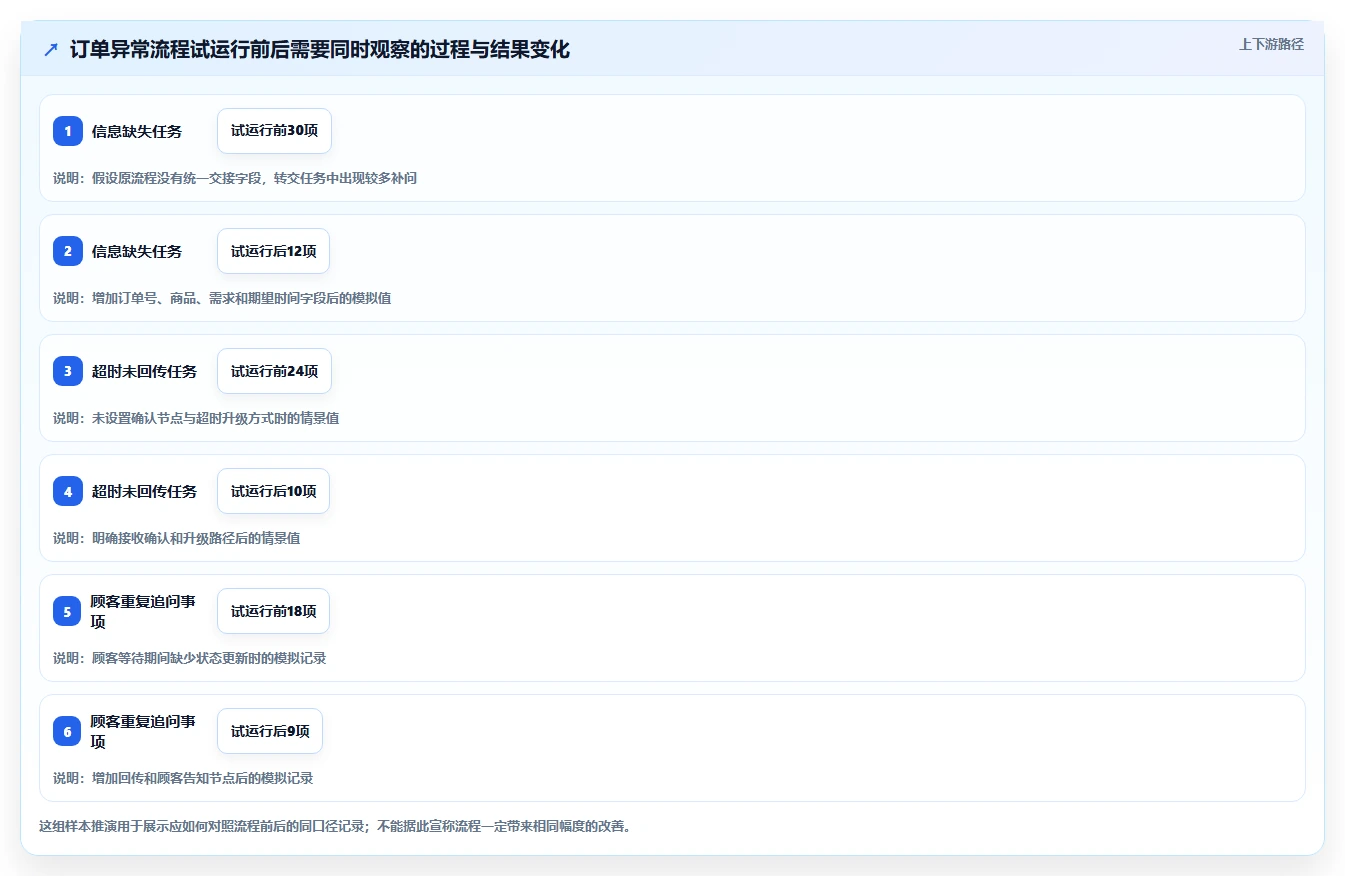The width and height of the screenshot is (1345, 876).
Task: Click the footer disclaimer beginning 这组样本推演
Action: pyautogui.click(x=335, y=826)
